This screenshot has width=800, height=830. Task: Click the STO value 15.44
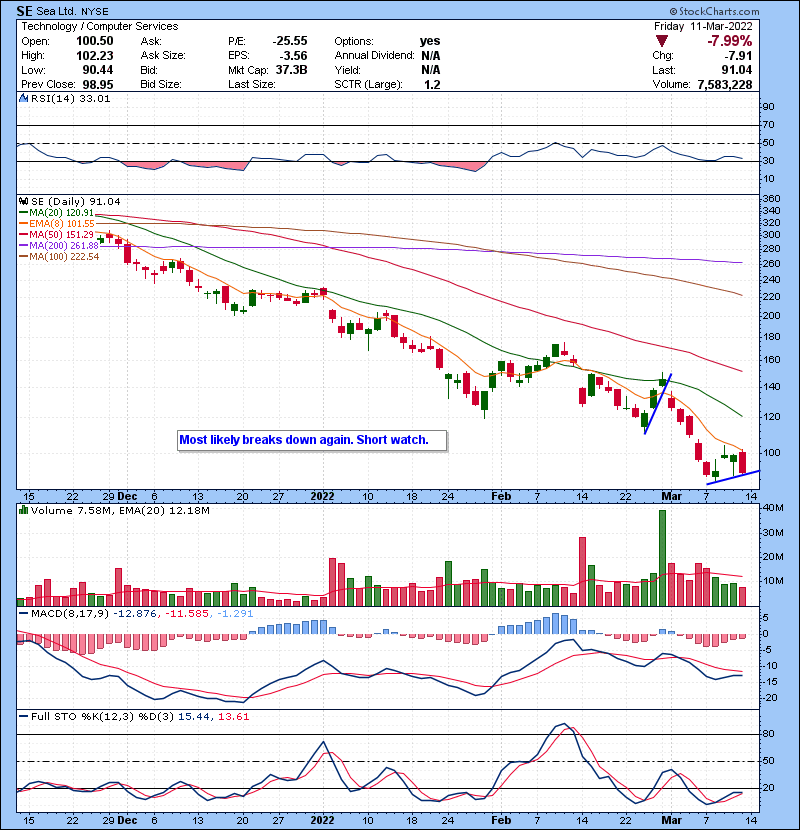pyautogui.click(x=193, y=717)
